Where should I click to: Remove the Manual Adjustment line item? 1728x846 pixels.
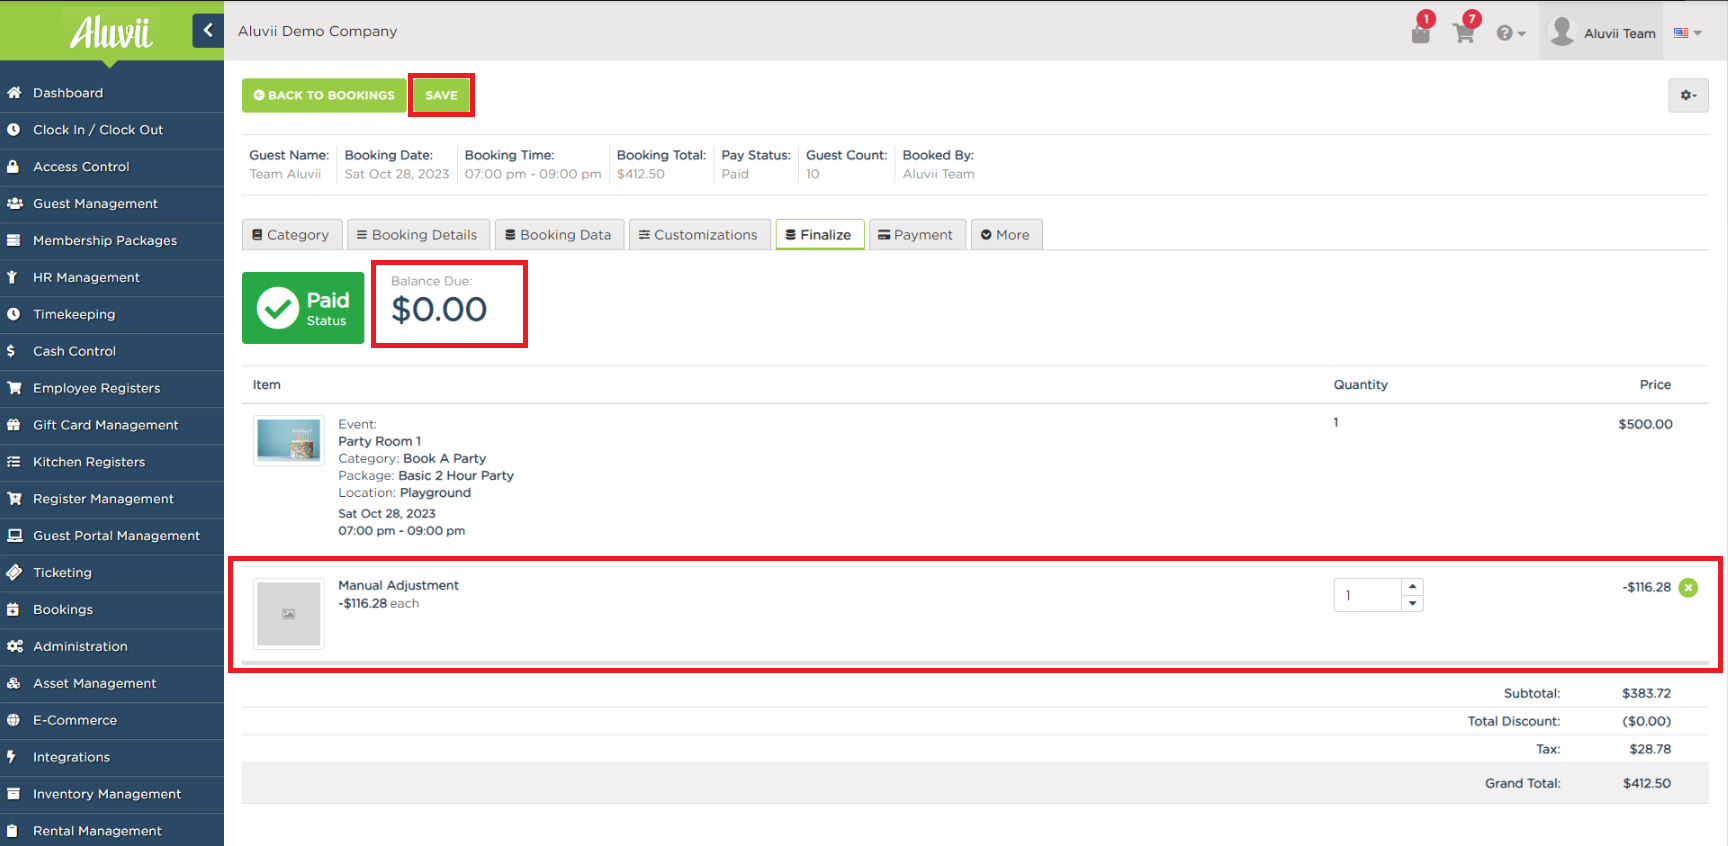pos(1688,588)
